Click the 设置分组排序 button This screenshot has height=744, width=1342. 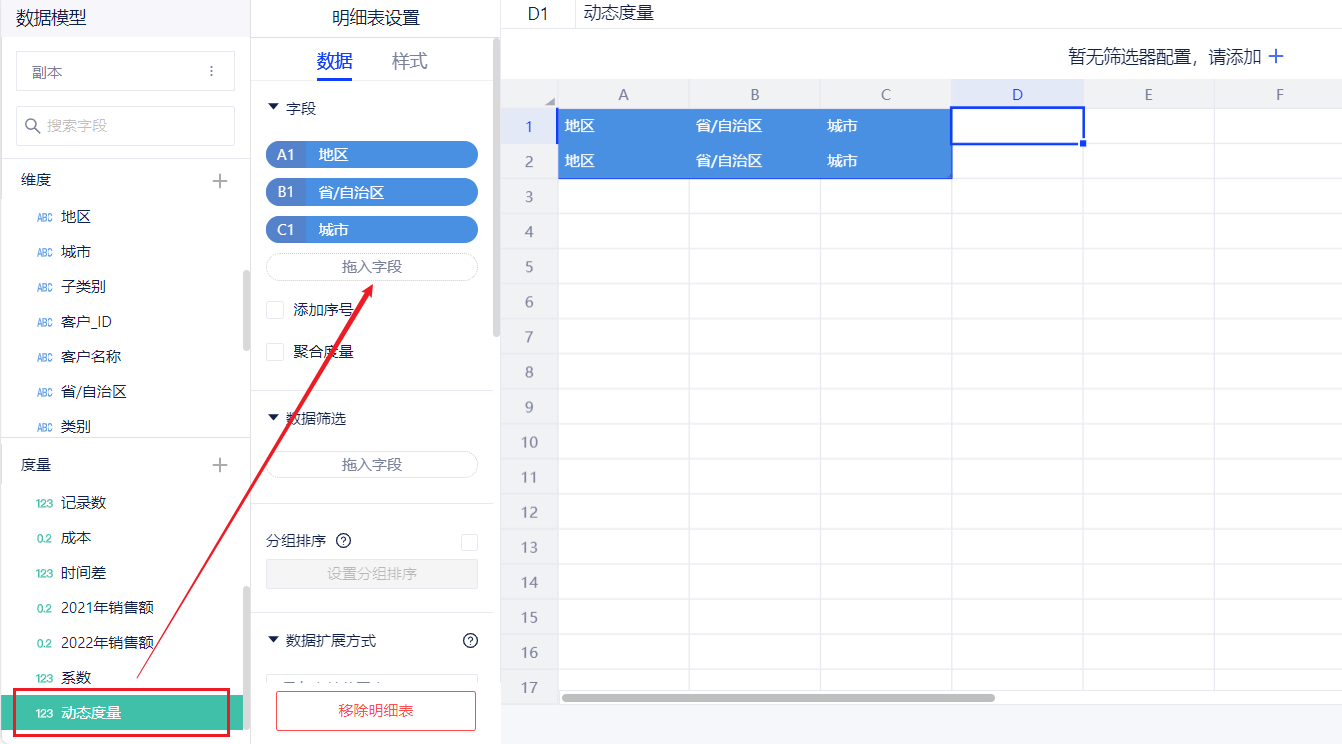[x=371, y=574]
